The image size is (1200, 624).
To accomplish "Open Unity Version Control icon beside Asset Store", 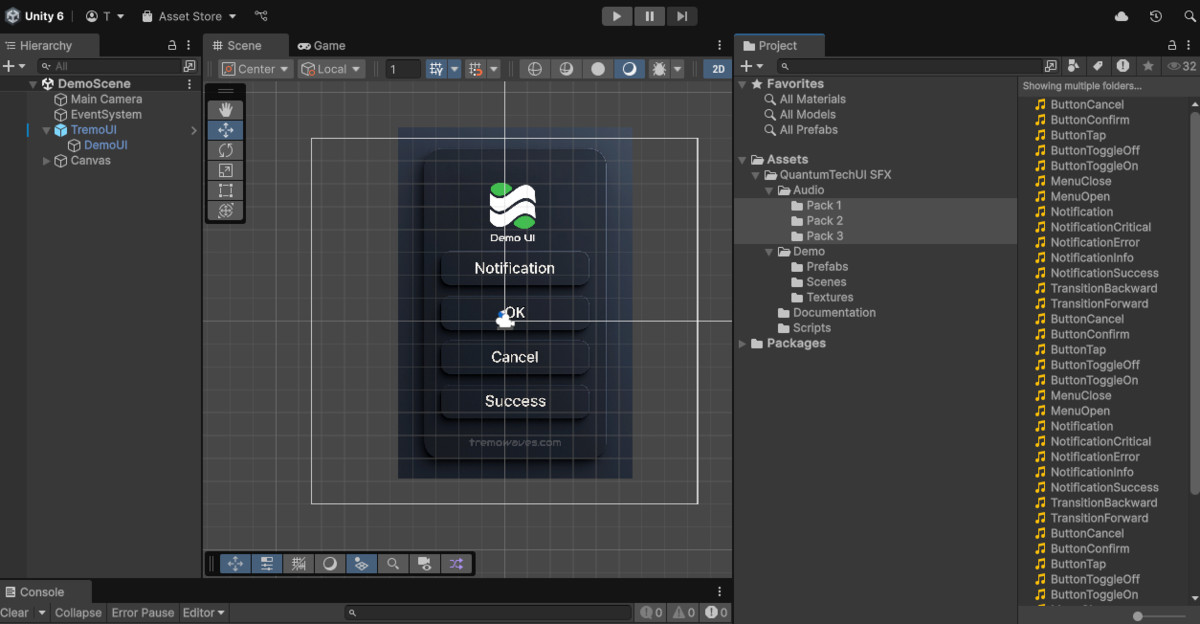I will coord(261,16).
